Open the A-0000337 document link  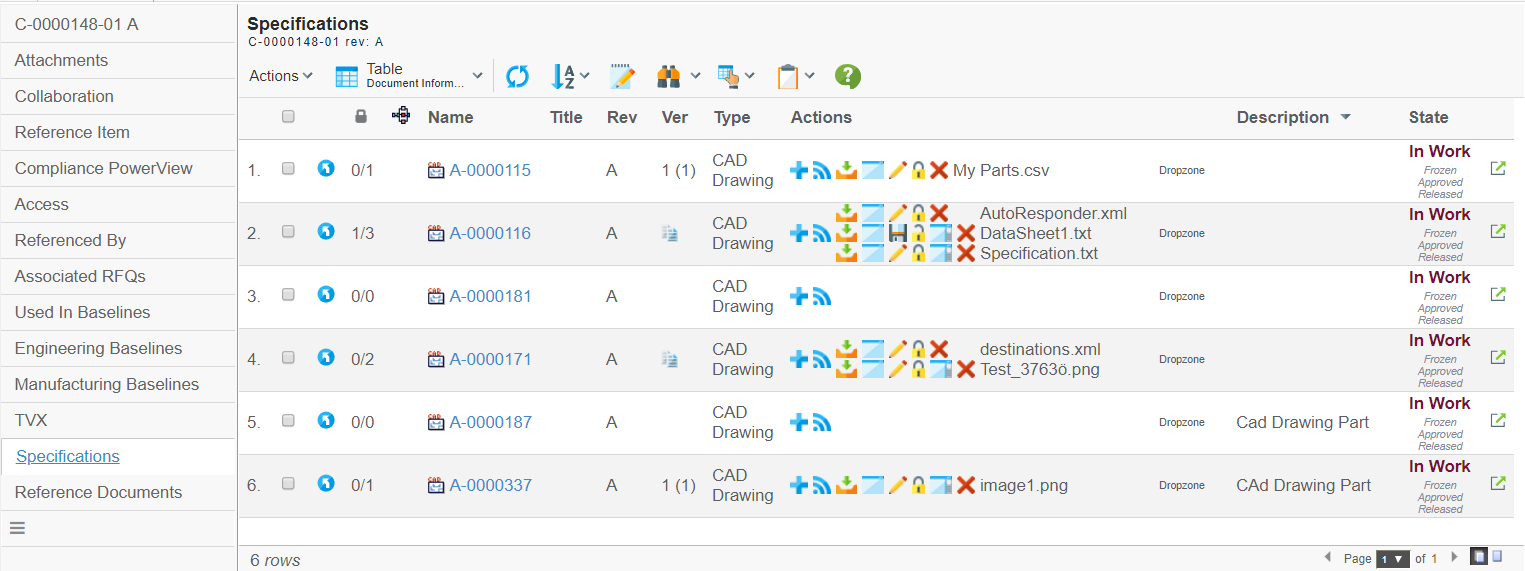[490, 486]
